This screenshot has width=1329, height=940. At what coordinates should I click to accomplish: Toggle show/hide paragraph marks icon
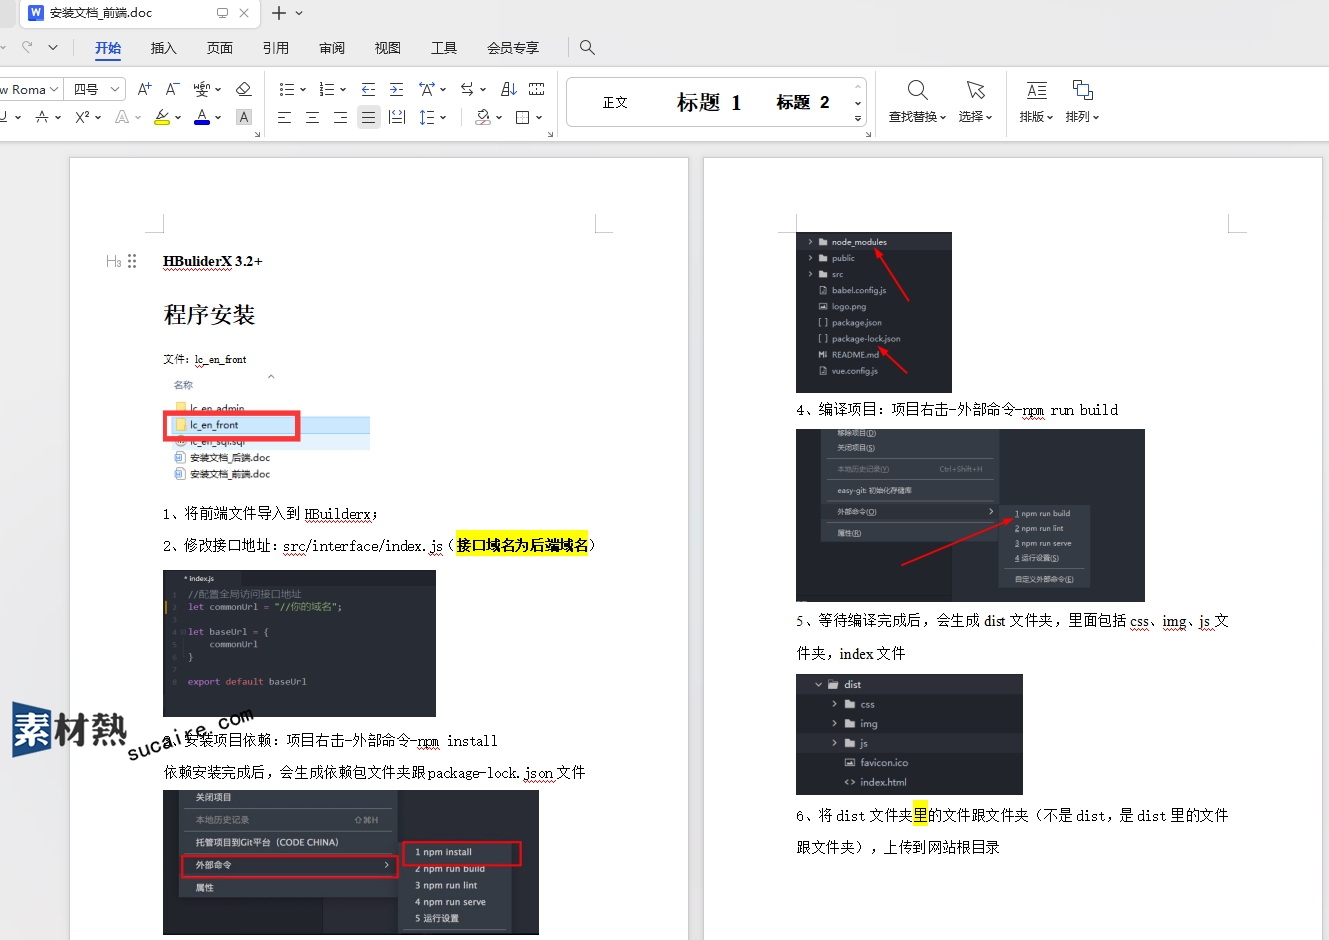[537, 89]
